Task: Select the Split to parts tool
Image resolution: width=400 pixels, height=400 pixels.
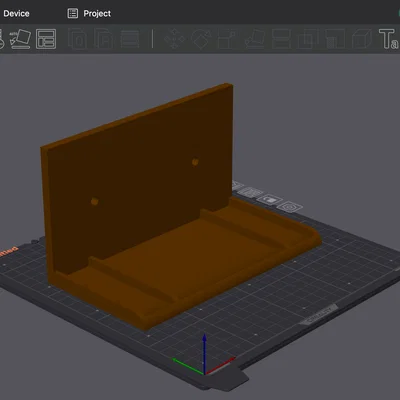Action: (104, 39)
